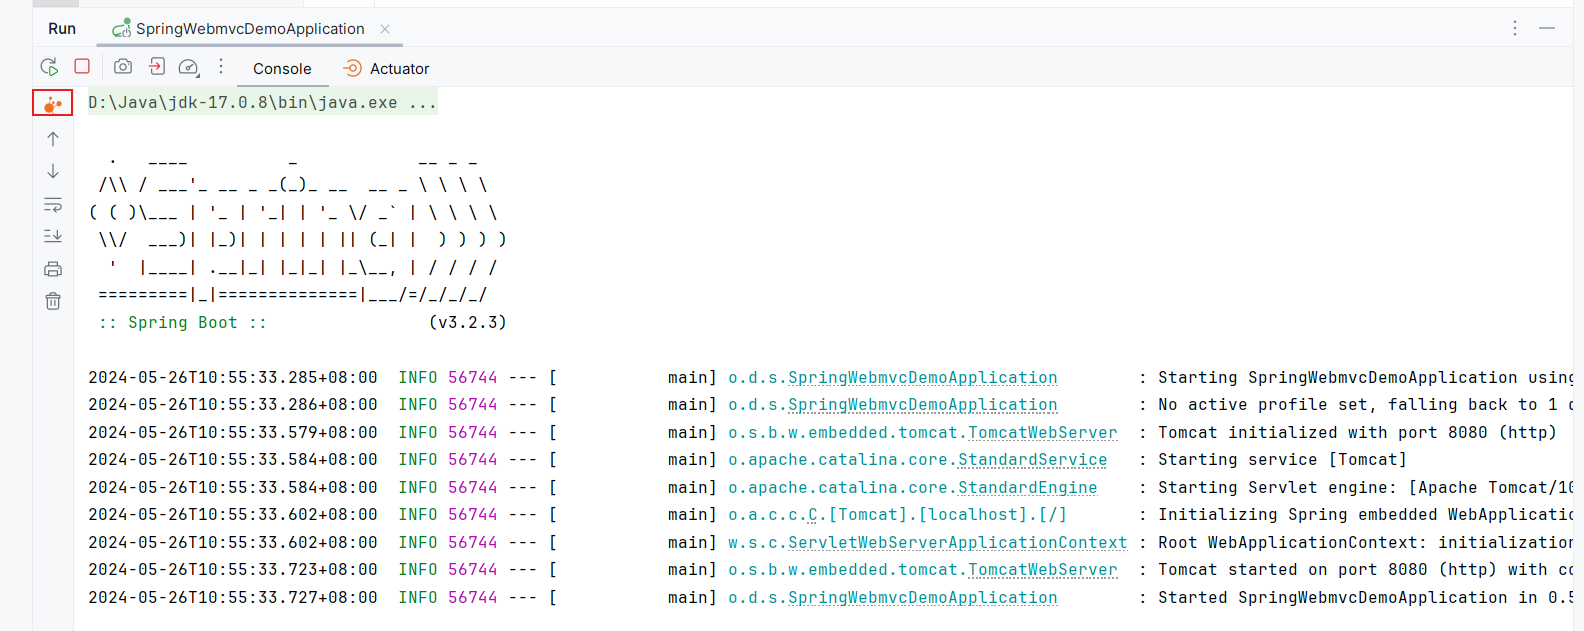This screenshot has height=631, width=1584.
Task: Hide the Run tool window
Action: pyautogui.click(x=1547, y=28)
